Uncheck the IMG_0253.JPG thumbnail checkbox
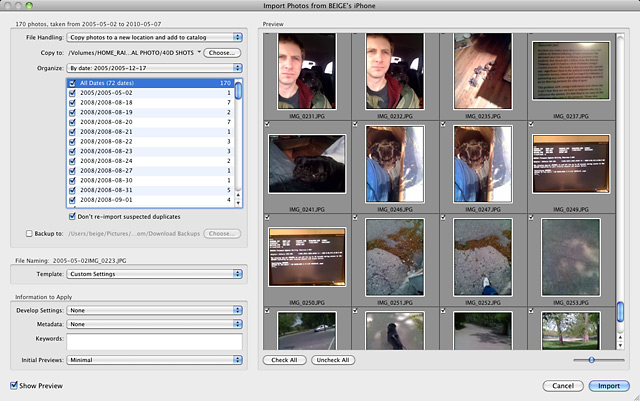Image resolution: width=640 pixels, height=401 pixels. point(531,217)
